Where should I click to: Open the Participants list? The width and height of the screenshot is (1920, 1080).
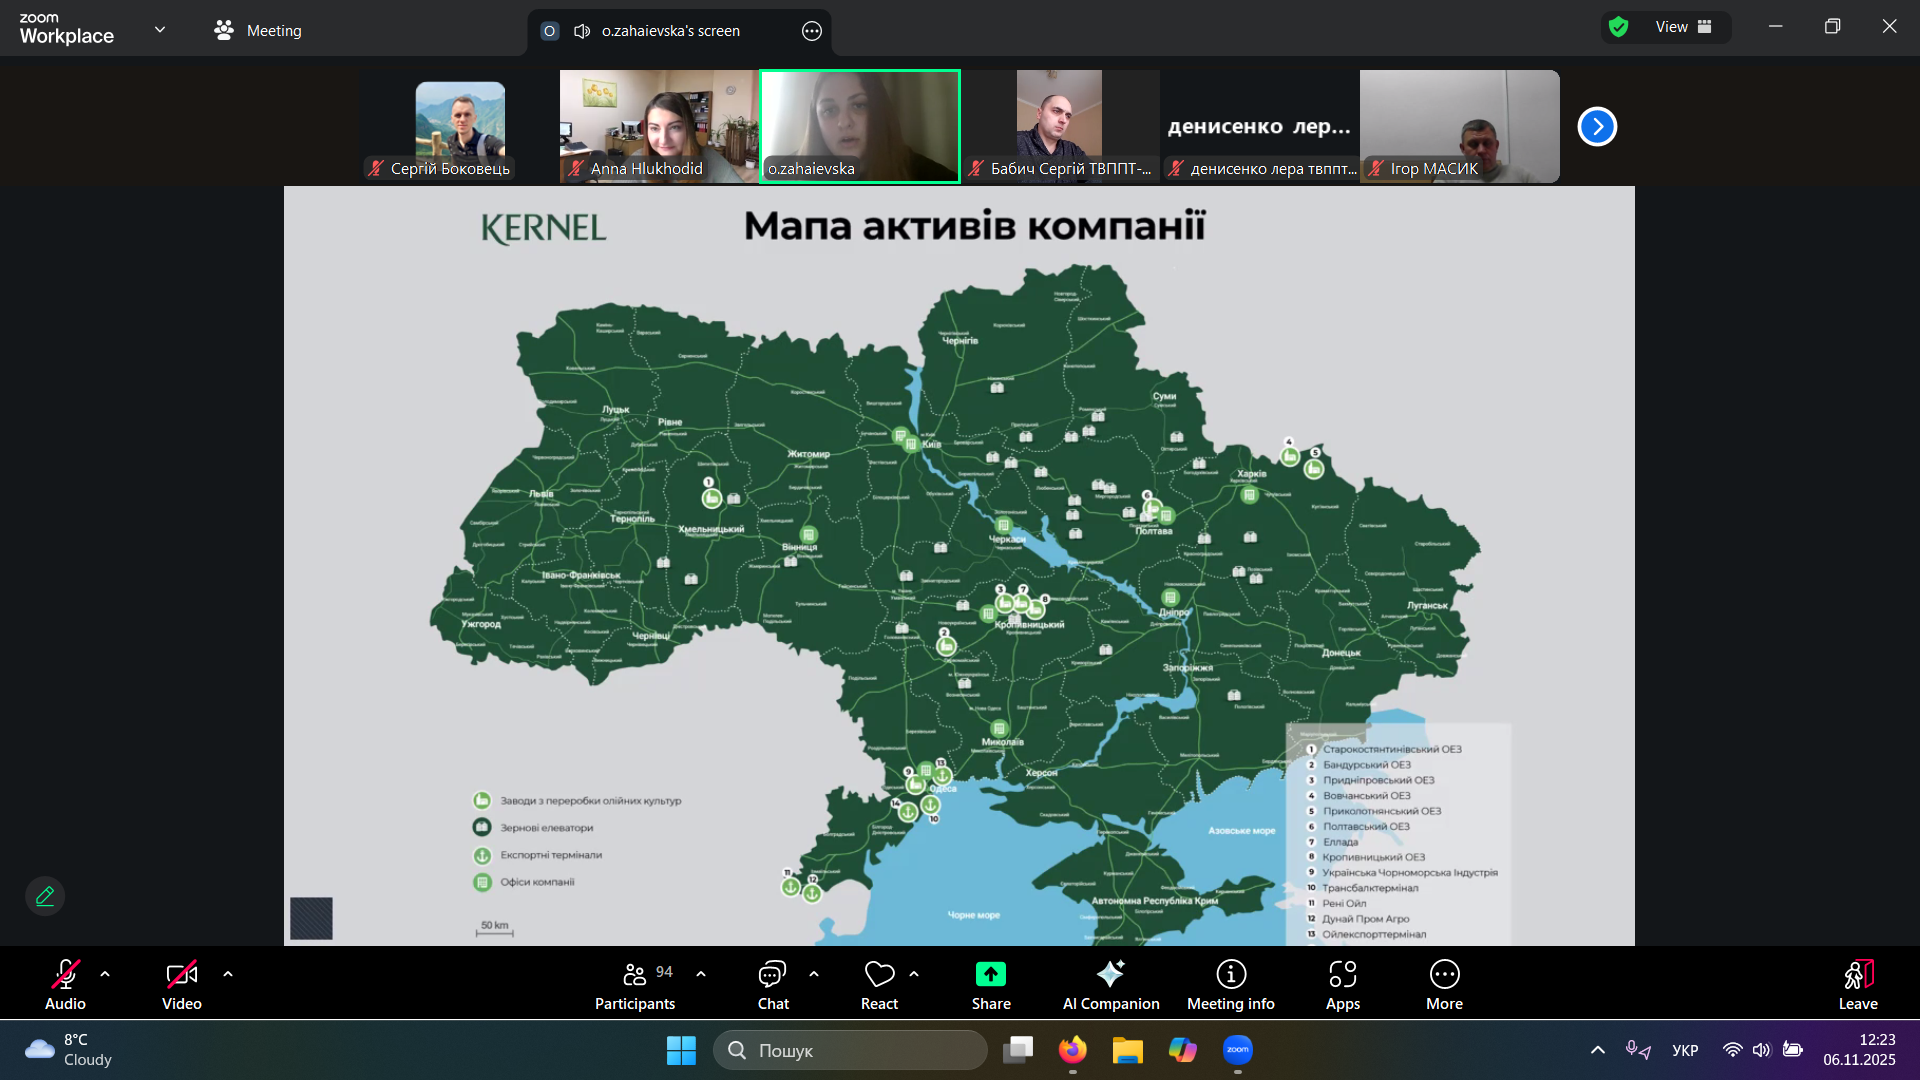pos(635,985)
